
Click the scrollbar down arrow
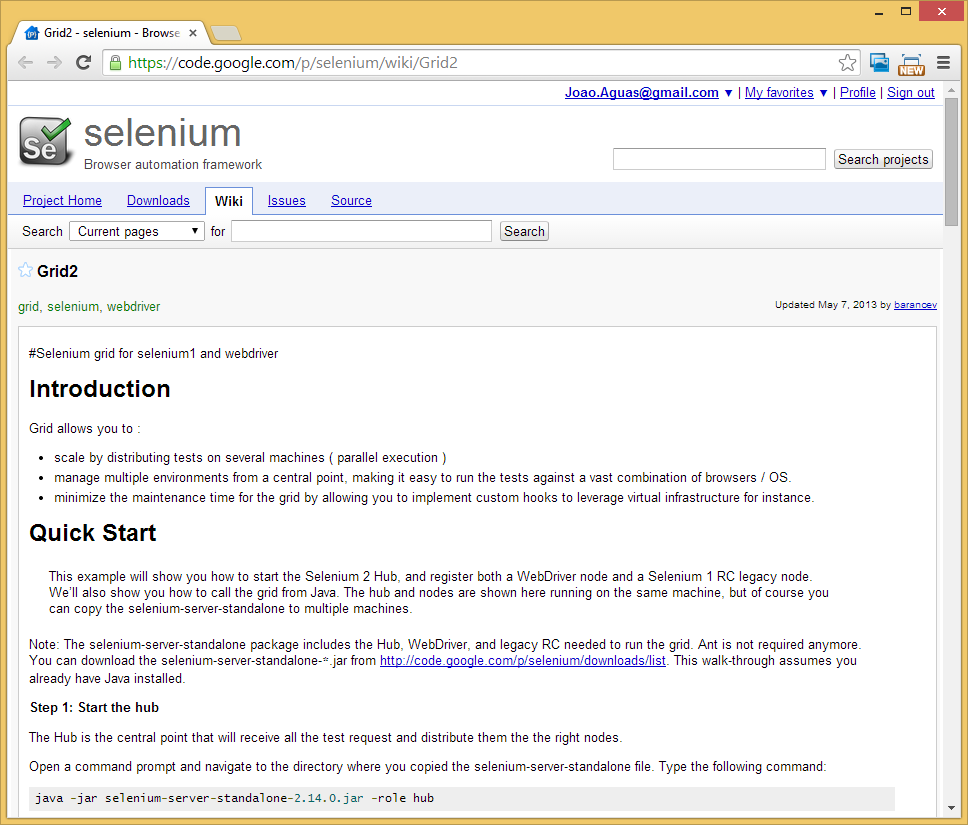pos(951,808)
